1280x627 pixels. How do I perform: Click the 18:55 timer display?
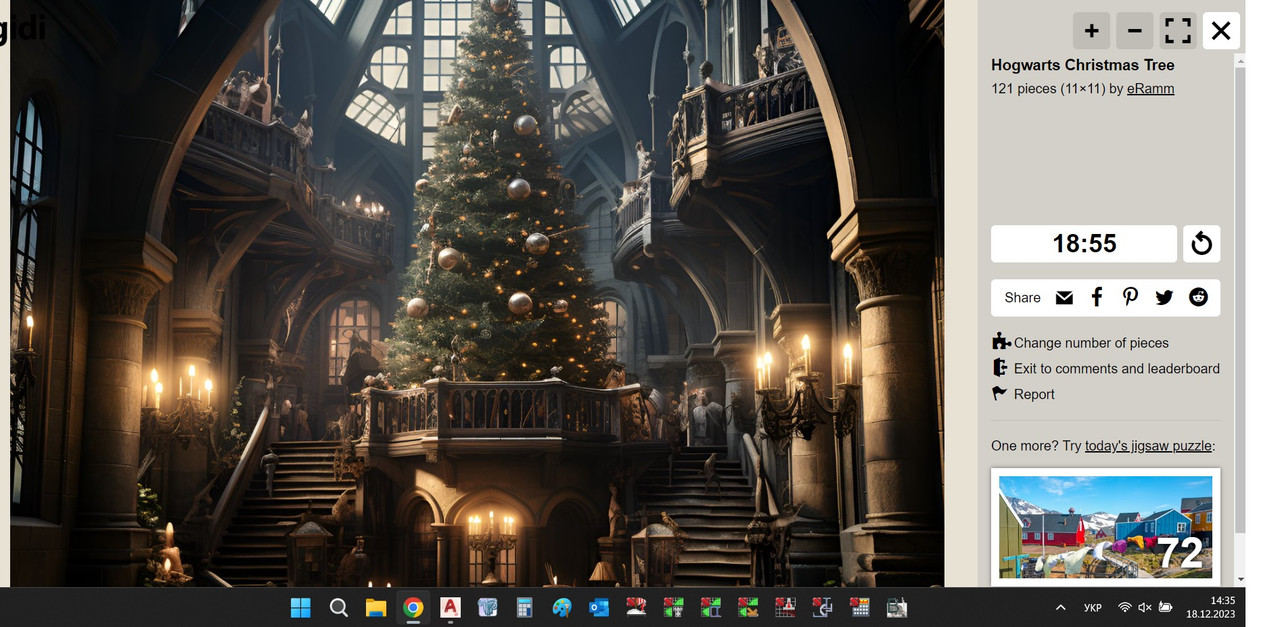coord(1084,244)
